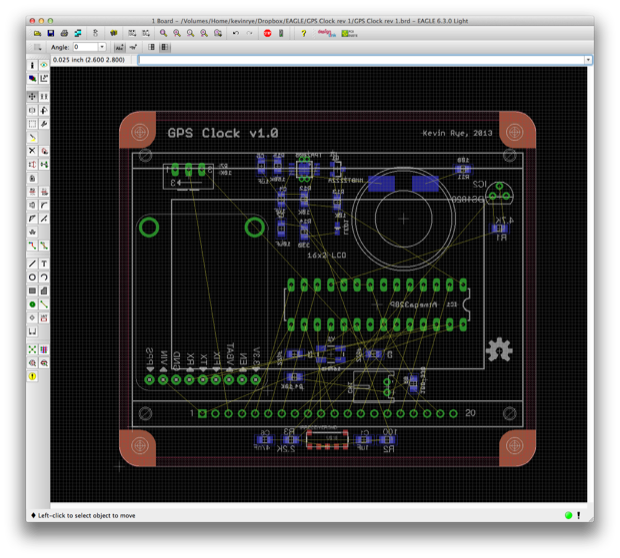
Task: Select the Add part tool
Action: [44, 151]
